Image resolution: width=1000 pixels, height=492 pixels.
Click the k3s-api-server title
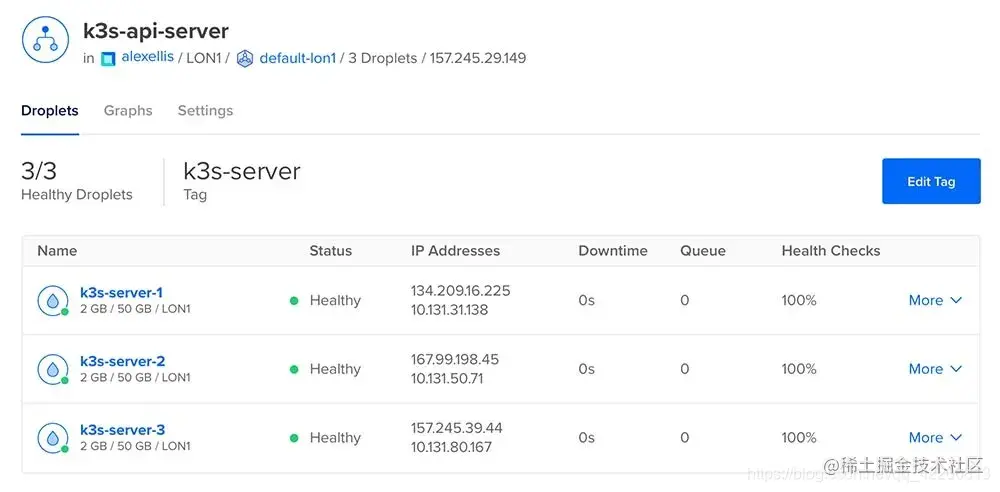[156, 31]
